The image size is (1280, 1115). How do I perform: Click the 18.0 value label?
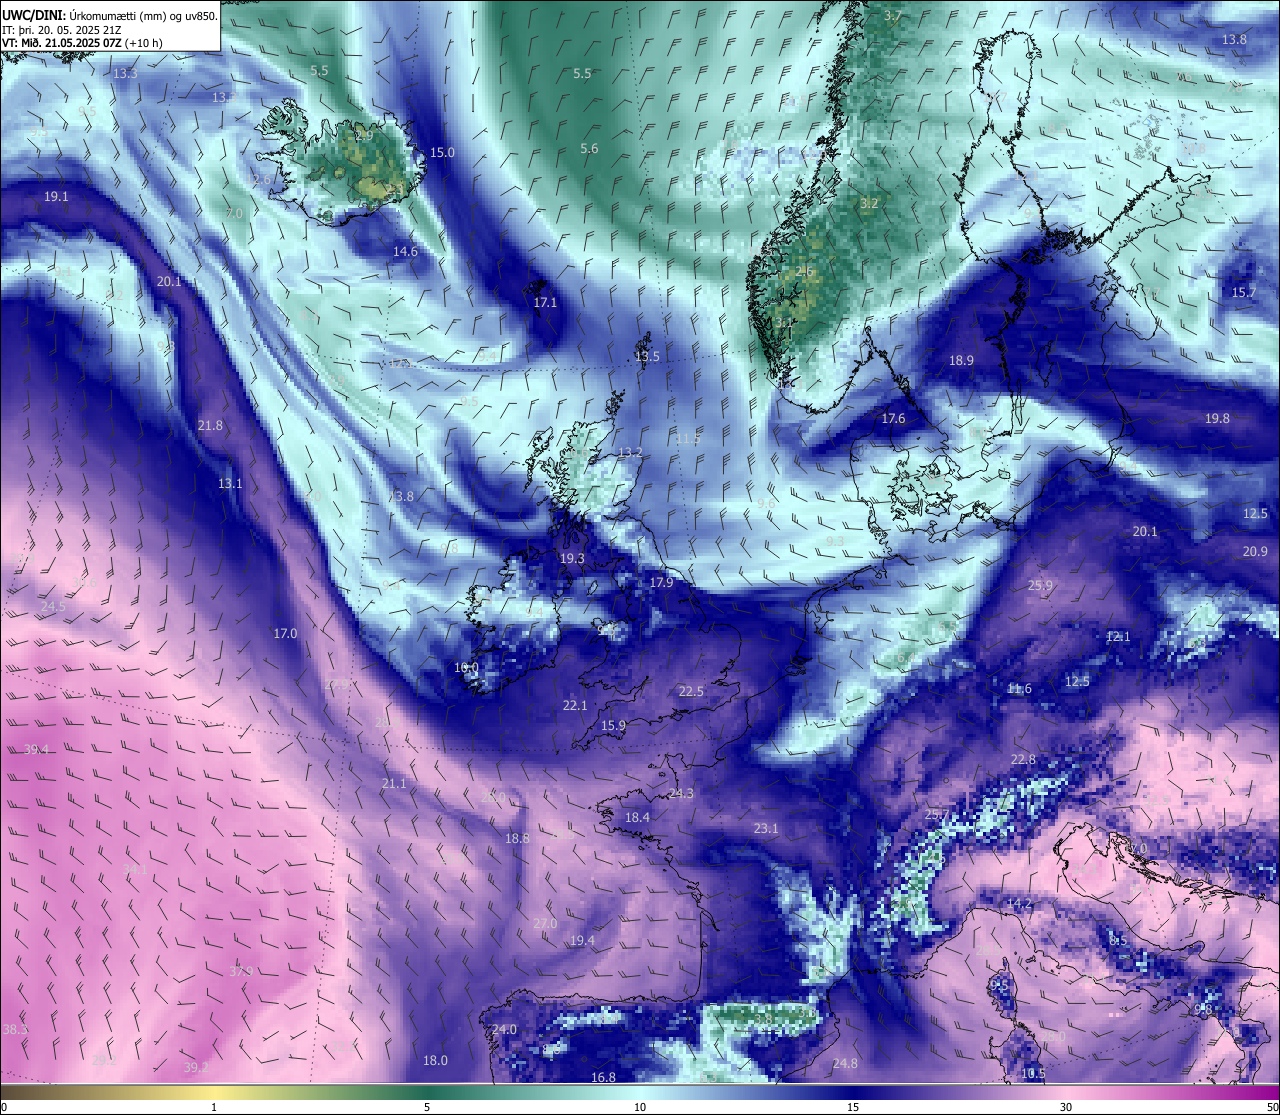click(435, 1061)
